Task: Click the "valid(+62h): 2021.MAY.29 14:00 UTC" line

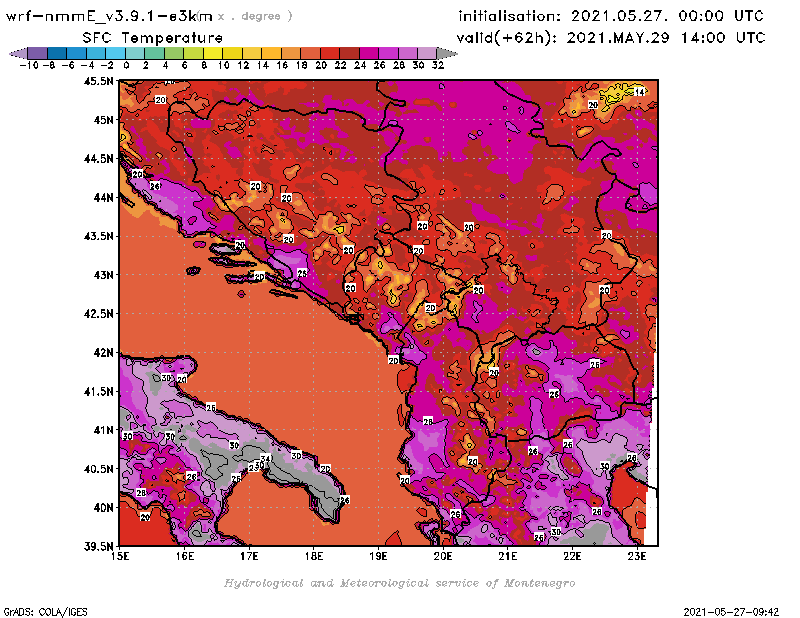Action: click(x=611, y=38)
